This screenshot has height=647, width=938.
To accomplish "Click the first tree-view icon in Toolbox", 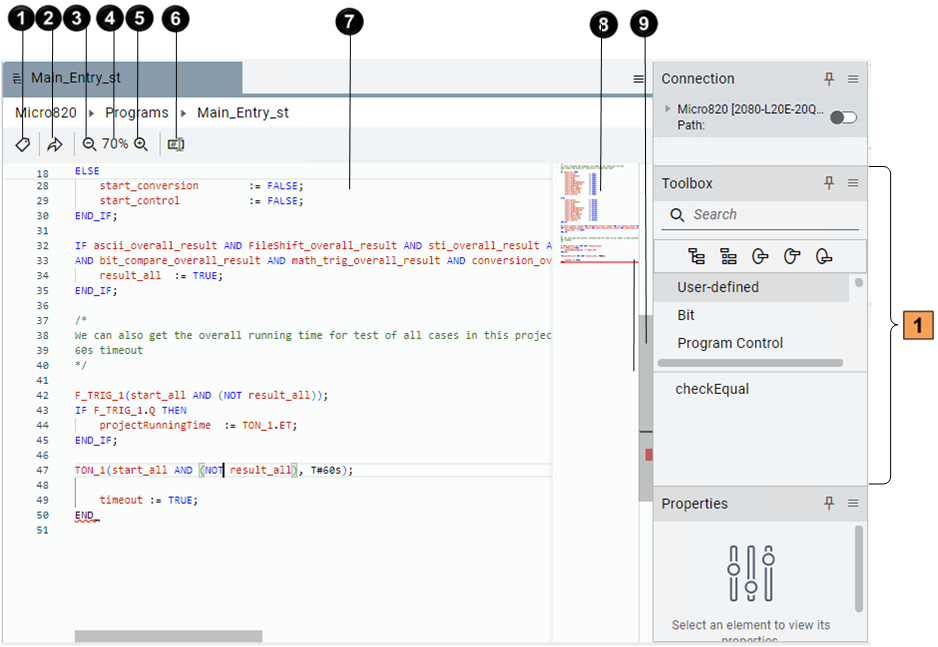I will click(696, 257).
